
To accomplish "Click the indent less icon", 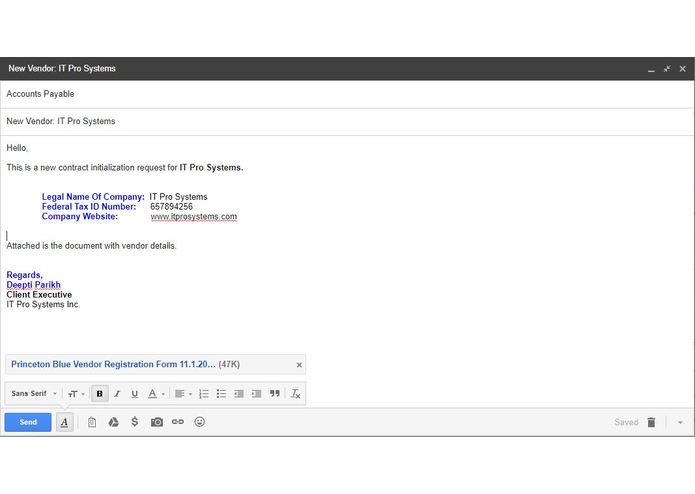I will tap(239, 393).
